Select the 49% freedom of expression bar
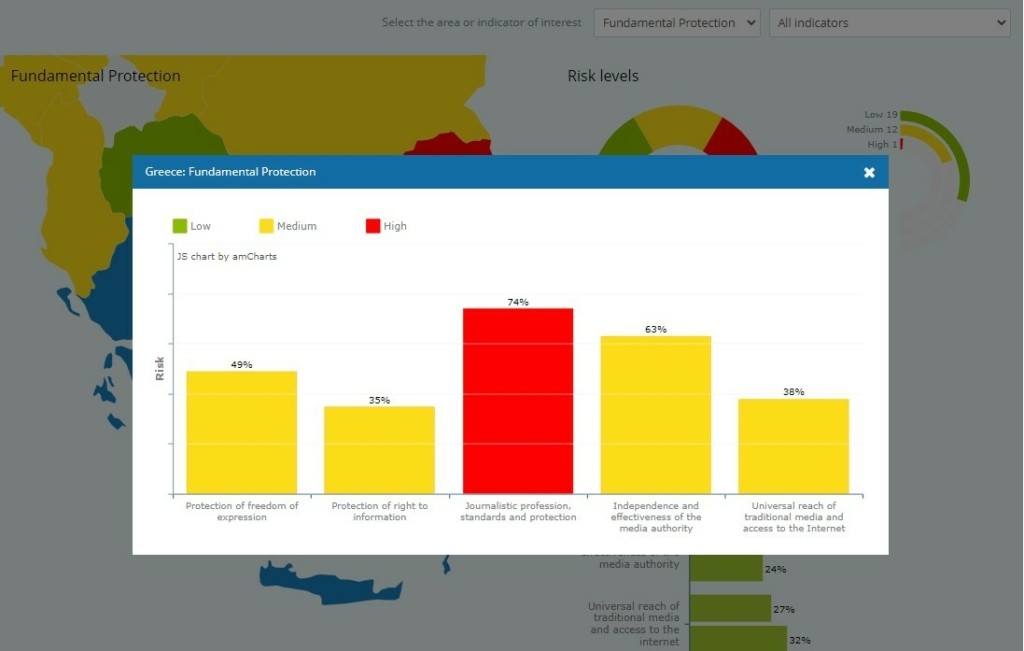1024x651 pixels. tap(241, 432)
